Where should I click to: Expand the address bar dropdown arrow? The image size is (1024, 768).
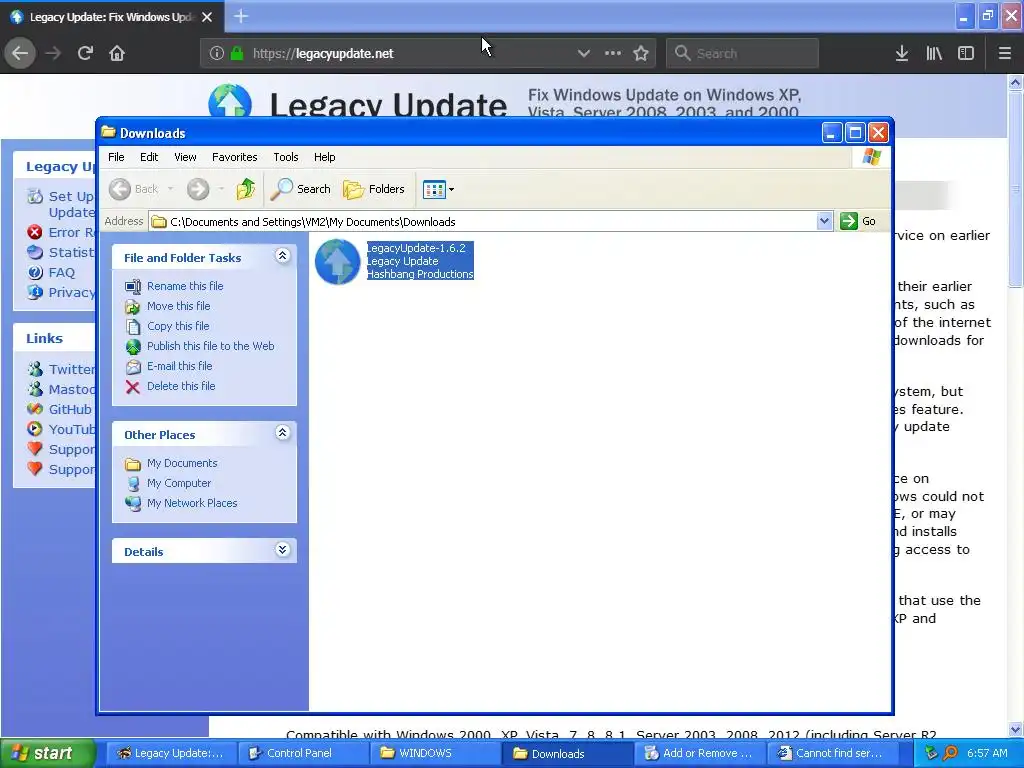(824, 221)
